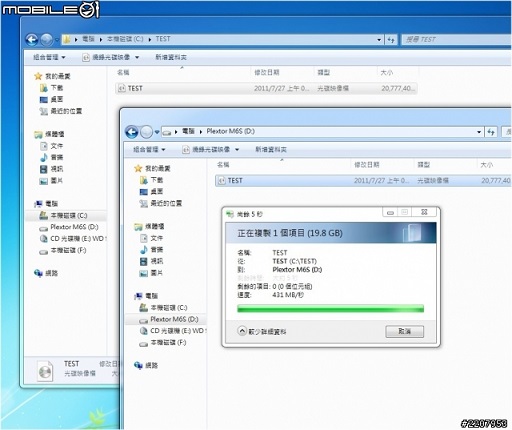
Task: Expand address bar dropdown in TEST window
Action: [379, 40]
